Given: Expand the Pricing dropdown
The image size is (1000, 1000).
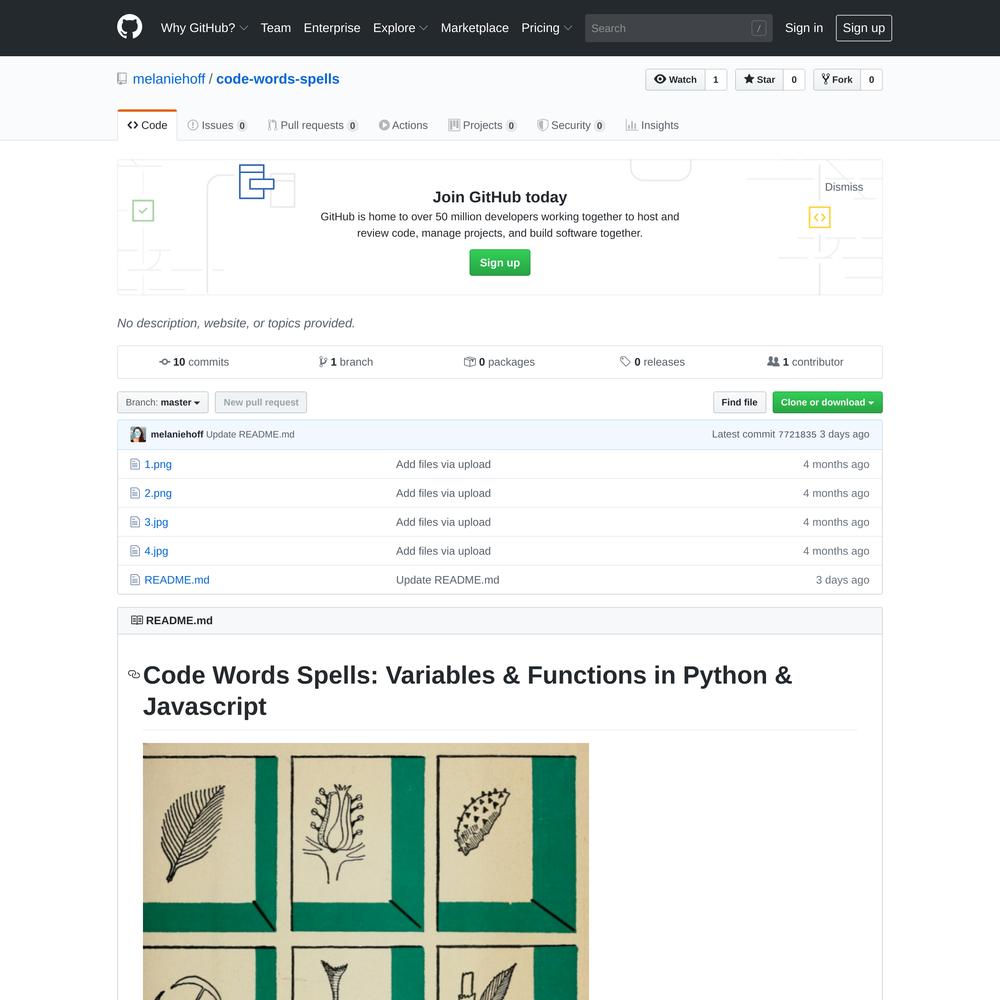Looking at the screenshot, I should (x=547, y=28).
